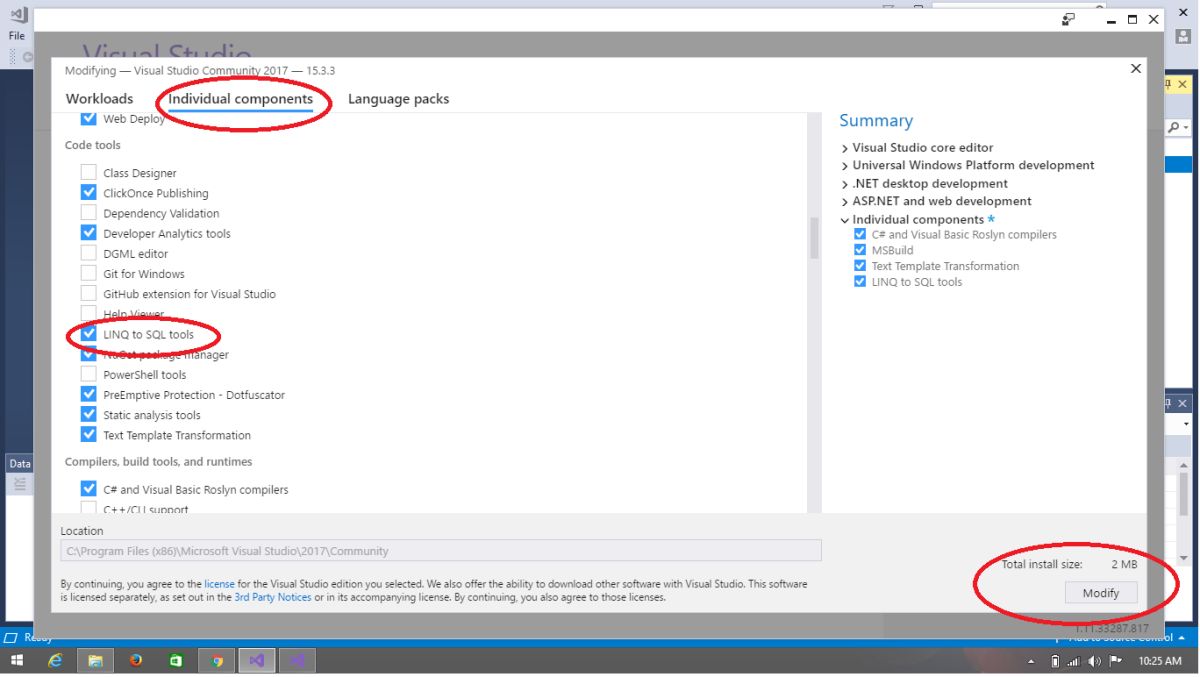Check GitHub extension for Visual Studio
Screen dimensions: 1200x677
pyautogui.click(x=89, y=294)
